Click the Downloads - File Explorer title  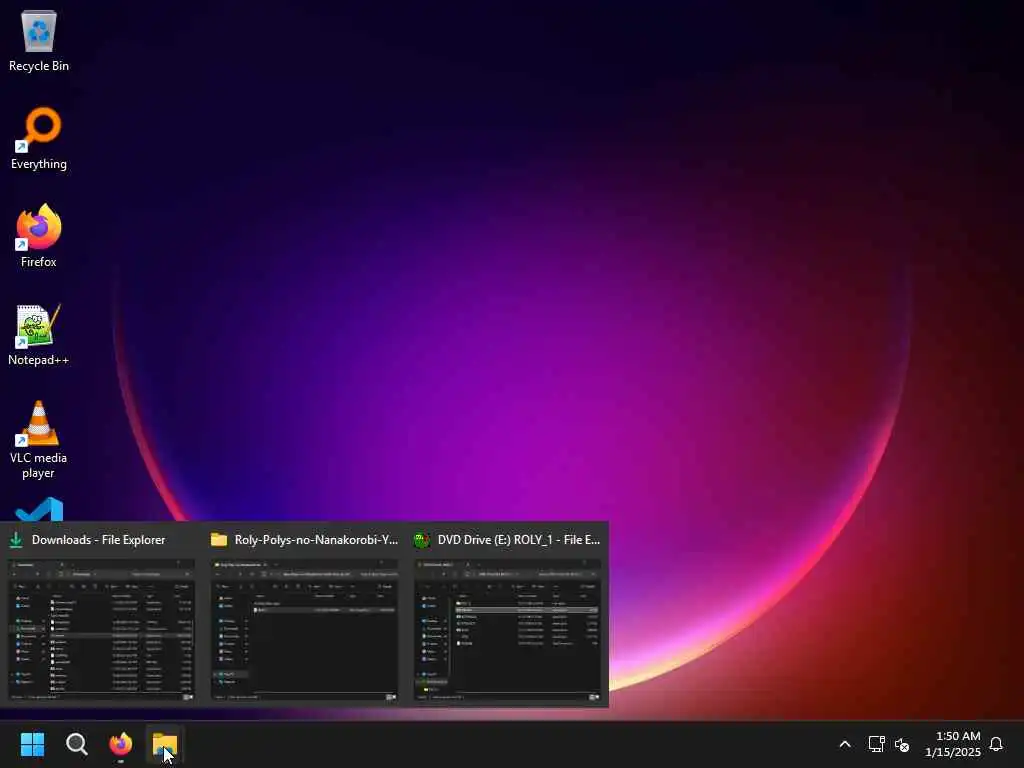(99, 540)
